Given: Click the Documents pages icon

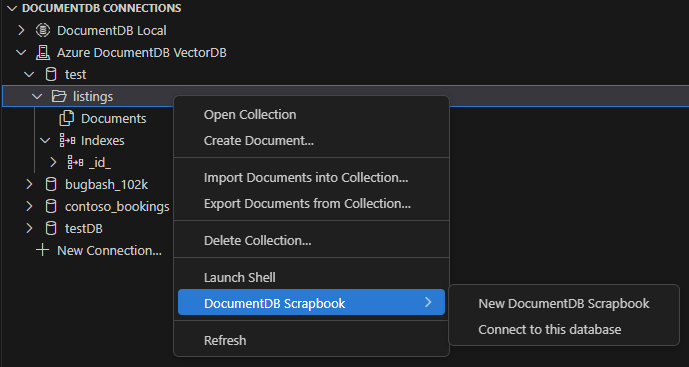Looking at the screenshot, I should click(67, 118).
